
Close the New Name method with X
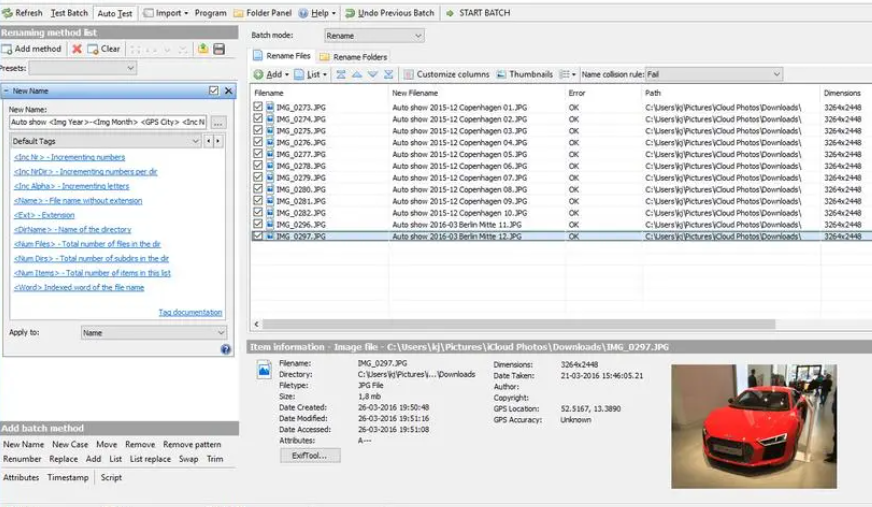(x=229, y=91)
